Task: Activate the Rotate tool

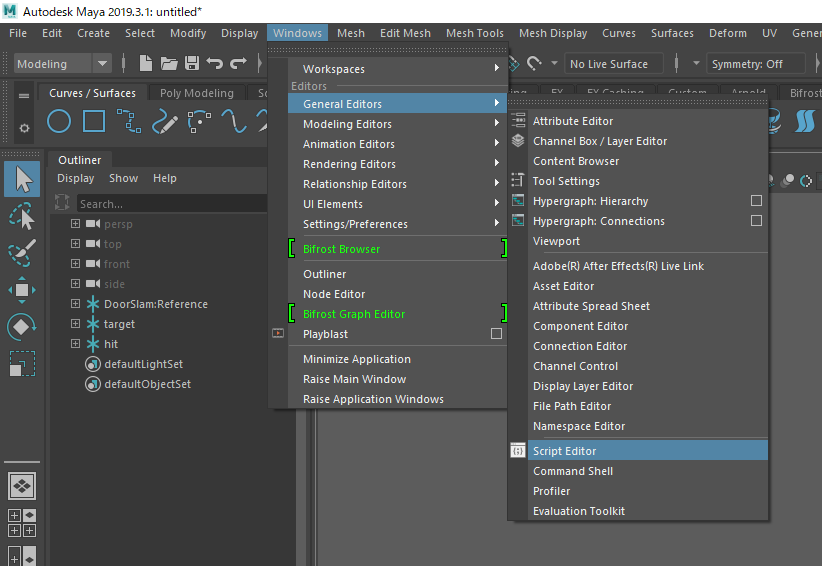Action: (22, 326)
